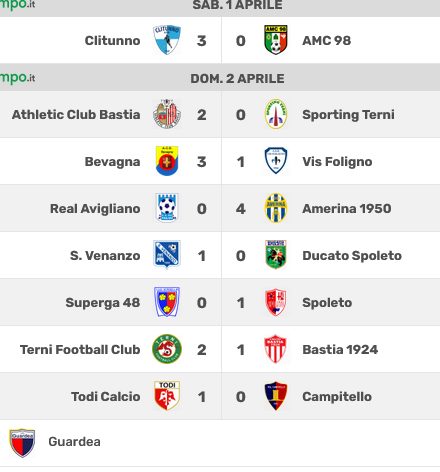Click the Ducato Spoleto green crest
The image size is (440, 472).
click(x=276, y=255)
